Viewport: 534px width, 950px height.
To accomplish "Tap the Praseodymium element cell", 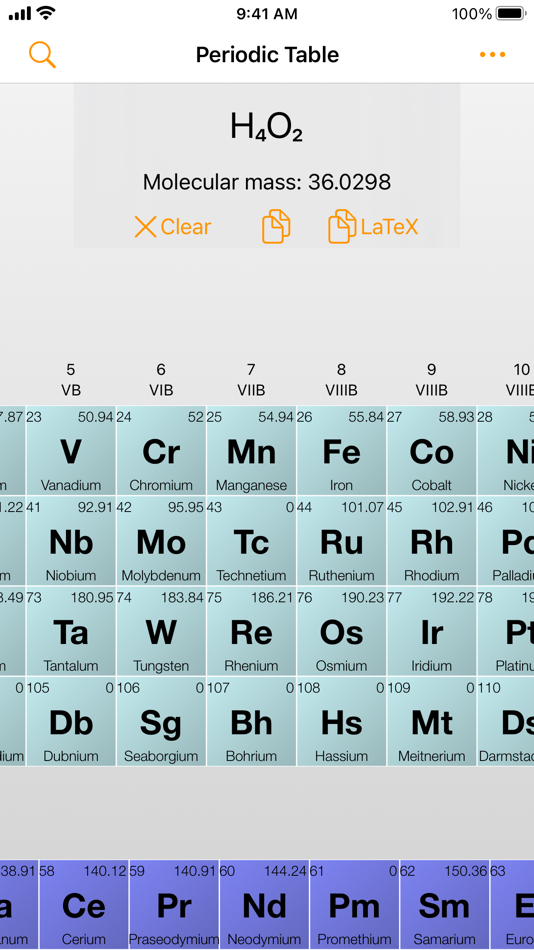I will coord(174,905).
